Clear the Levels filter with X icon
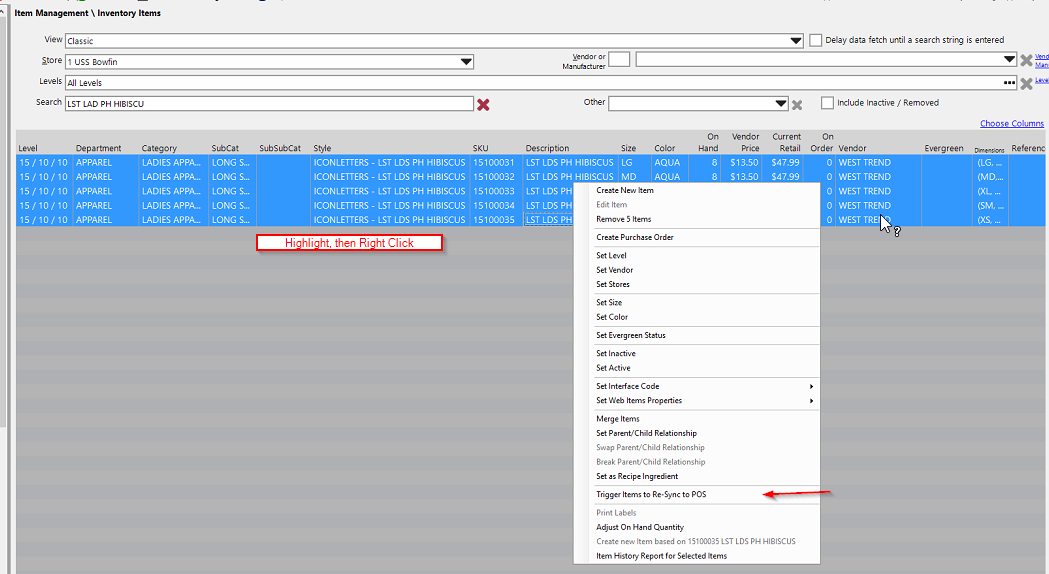Image resolution: width=1049 pixels, height=574 pixels. (x=1026, y=83)
